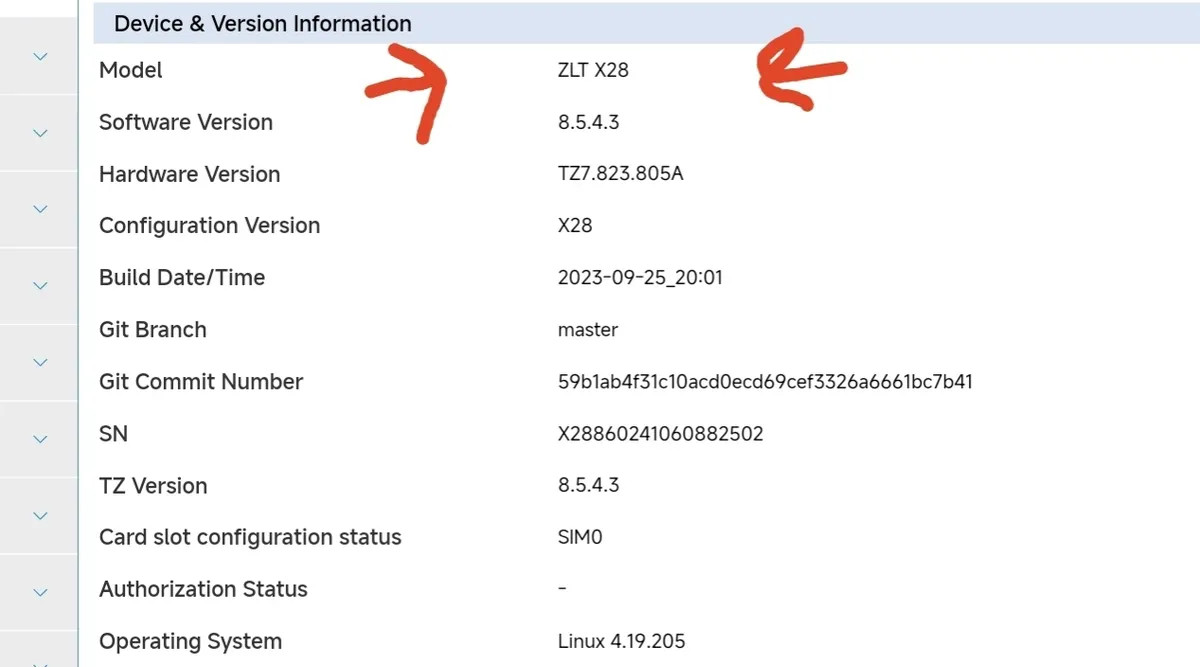
Task: Expand the sidebar chevron beside Software Version
Action: coord(41,133)
